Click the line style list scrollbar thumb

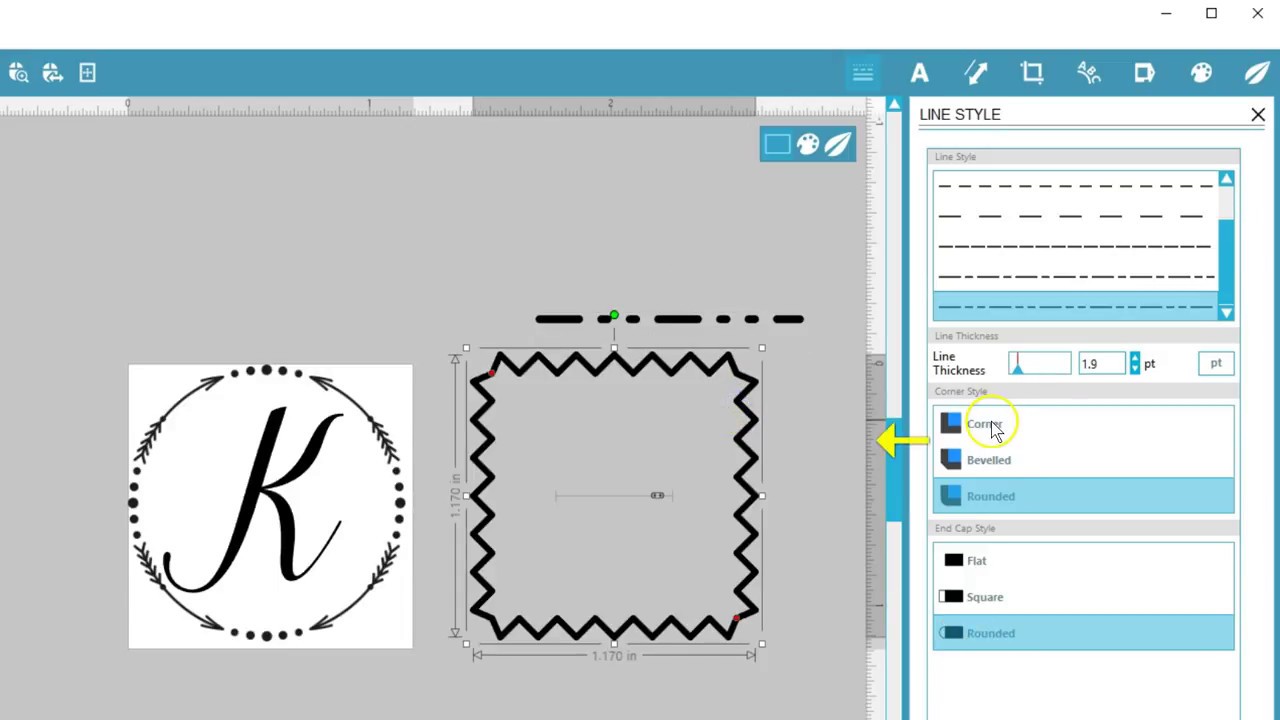point(1226,260)
